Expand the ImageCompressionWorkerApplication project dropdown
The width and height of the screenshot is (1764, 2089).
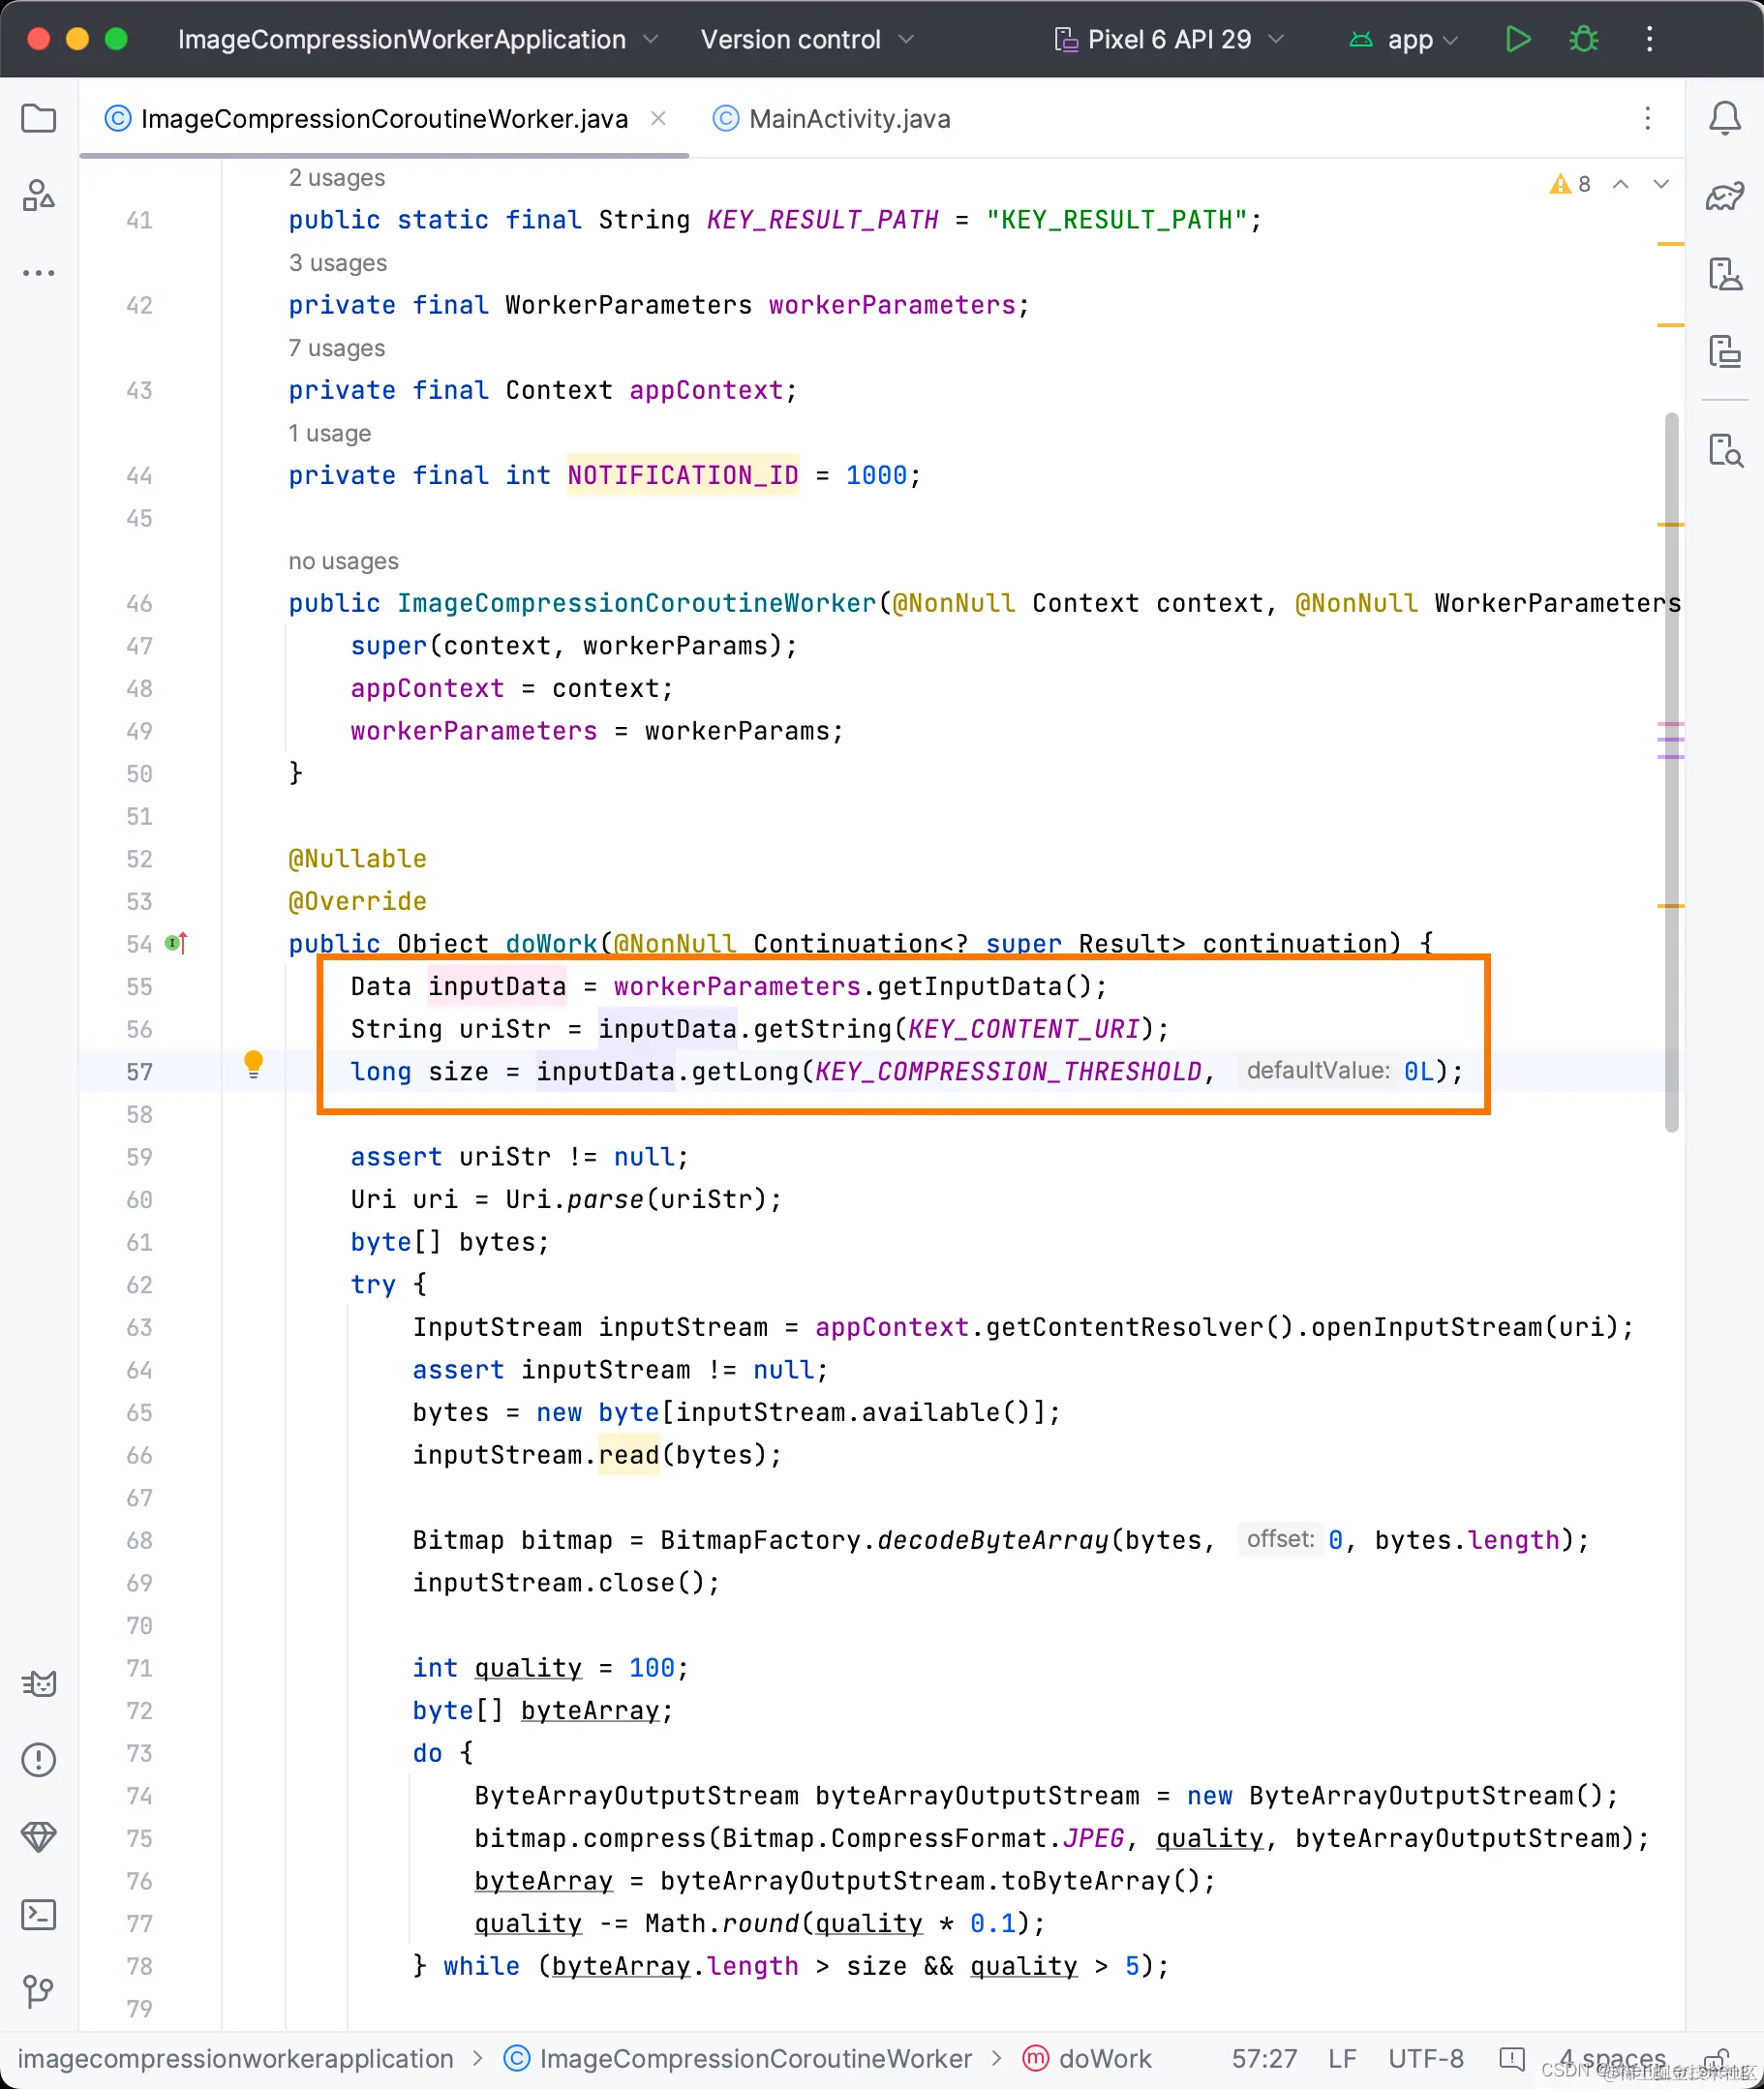pyautogui.click(x=418, y=39)
